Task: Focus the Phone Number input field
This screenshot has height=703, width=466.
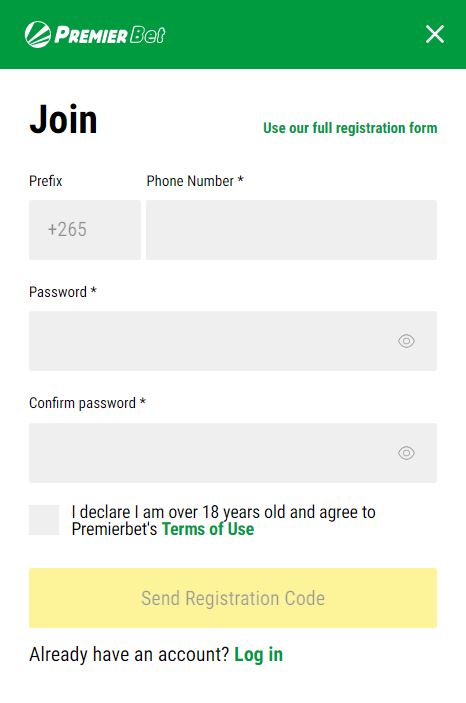Action: [x=291, y=230]
